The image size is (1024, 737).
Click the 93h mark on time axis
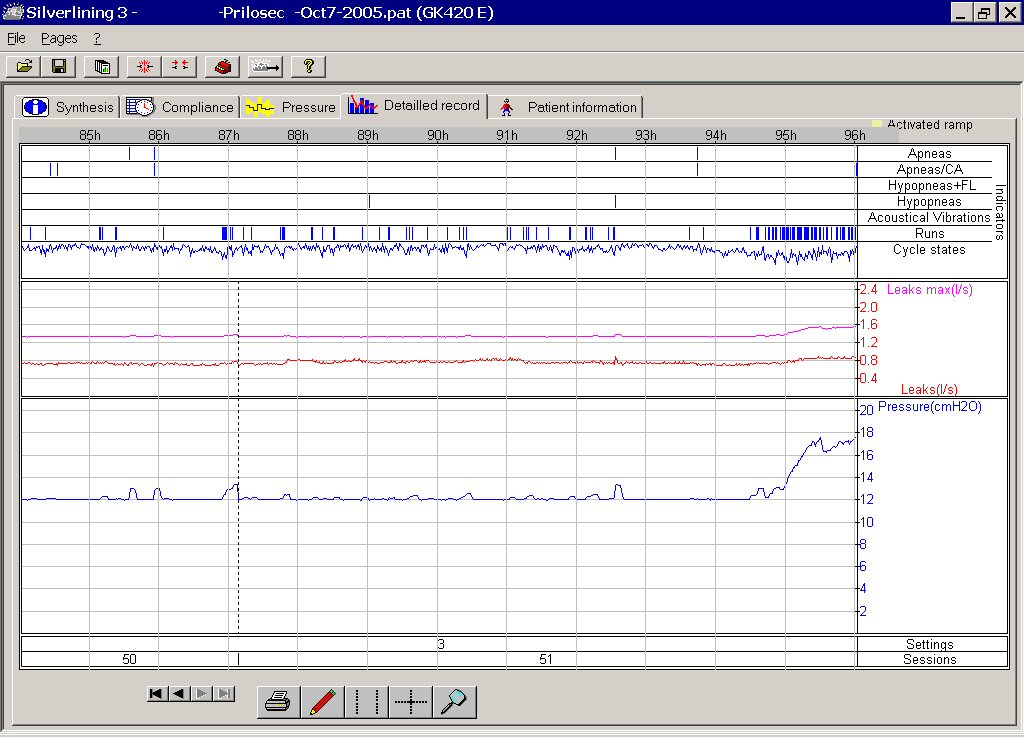646,135
